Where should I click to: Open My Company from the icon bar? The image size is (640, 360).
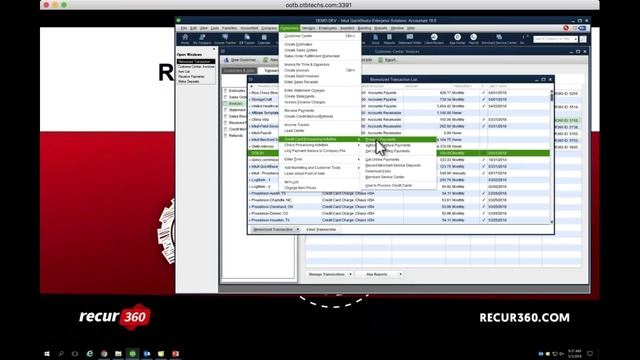[202, 39]
